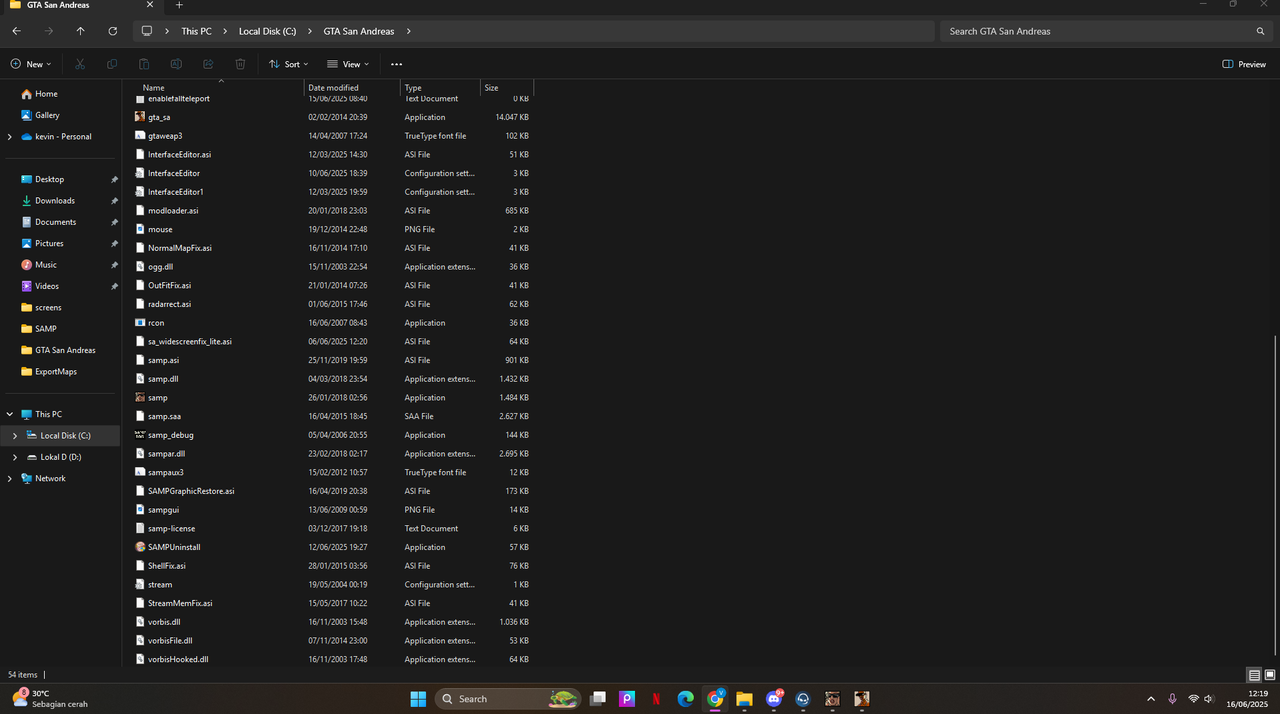Viewport: 1280px width, 714px height.
Task: Show hidden system tray icons chevron
Action: [x=1150, y=699]
